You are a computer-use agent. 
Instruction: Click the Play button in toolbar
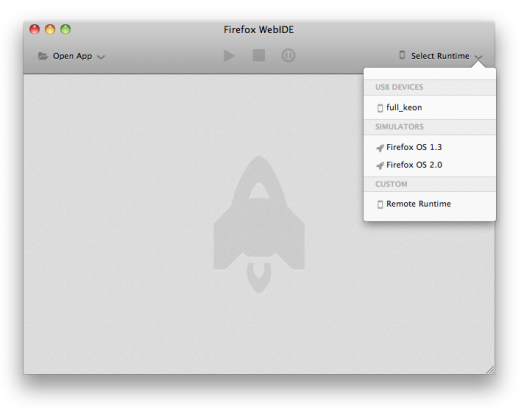click(x=229, y=56)
